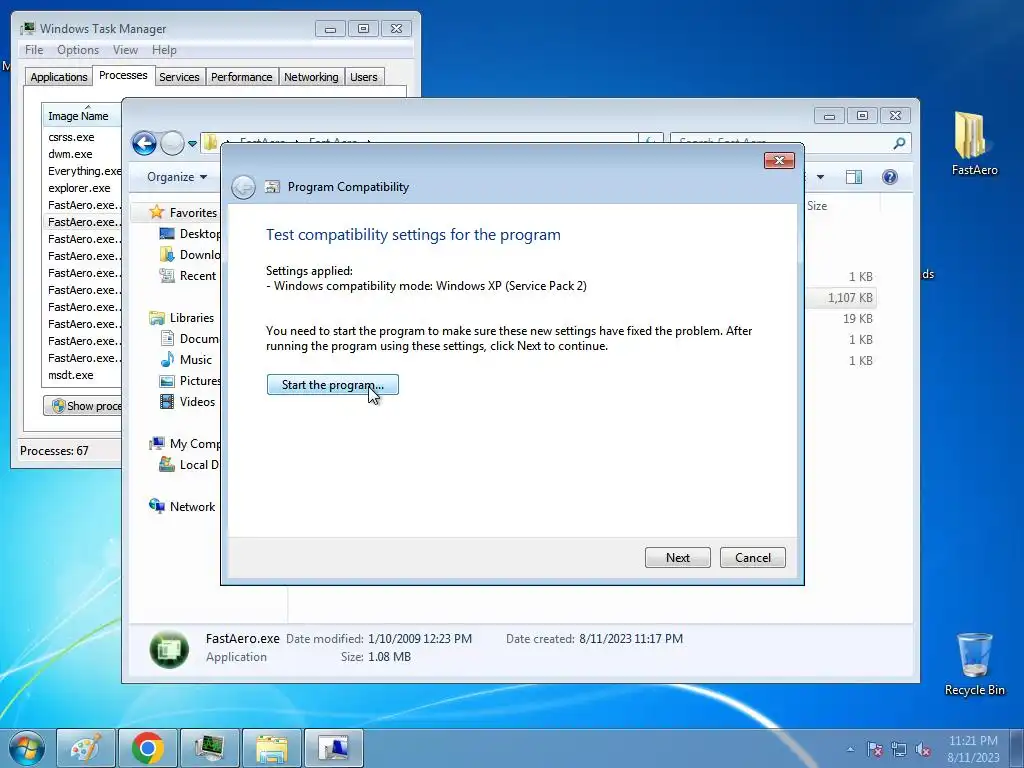Open Task Manager Options menu
The width and height of the screenshot is (1024, 768).
[78, 50]
